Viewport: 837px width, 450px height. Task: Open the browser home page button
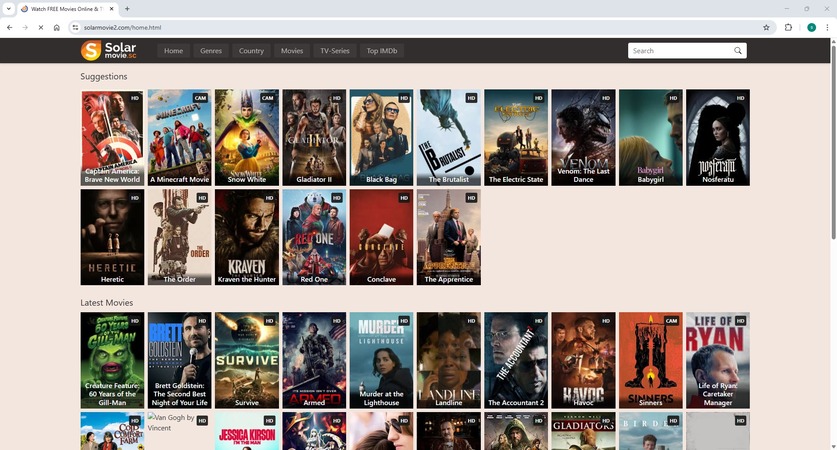click(x=57, y=27)
